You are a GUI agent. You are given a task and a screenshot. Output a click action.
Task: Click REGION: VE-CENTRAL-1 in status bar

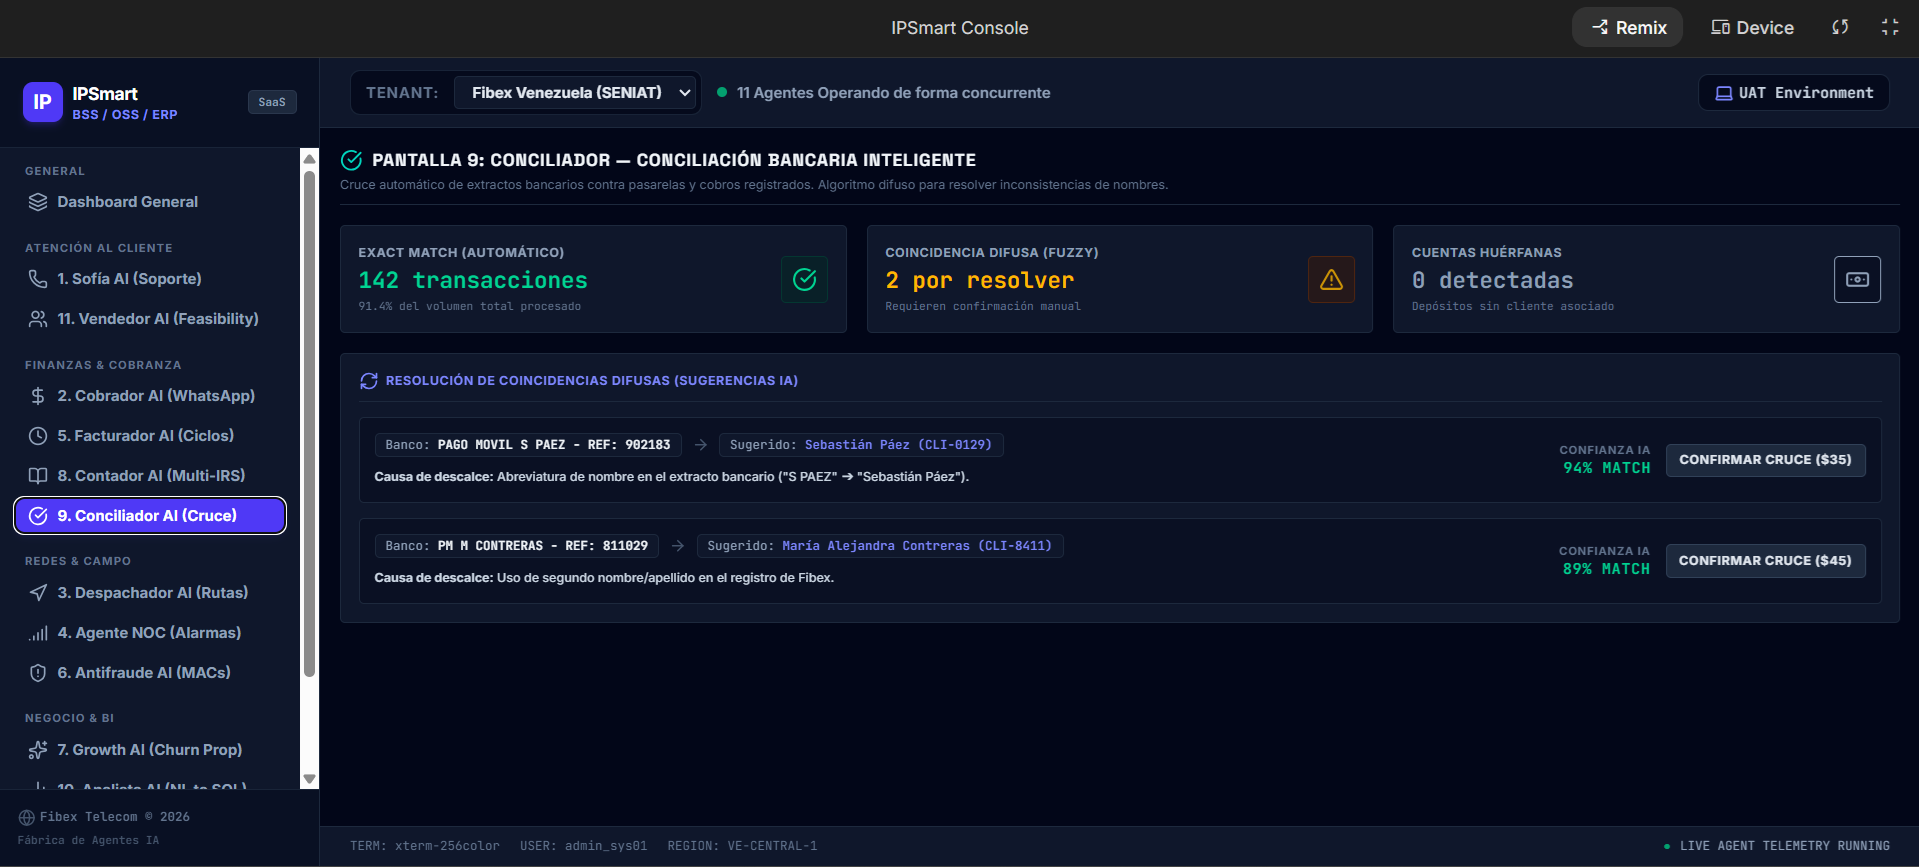742,846
